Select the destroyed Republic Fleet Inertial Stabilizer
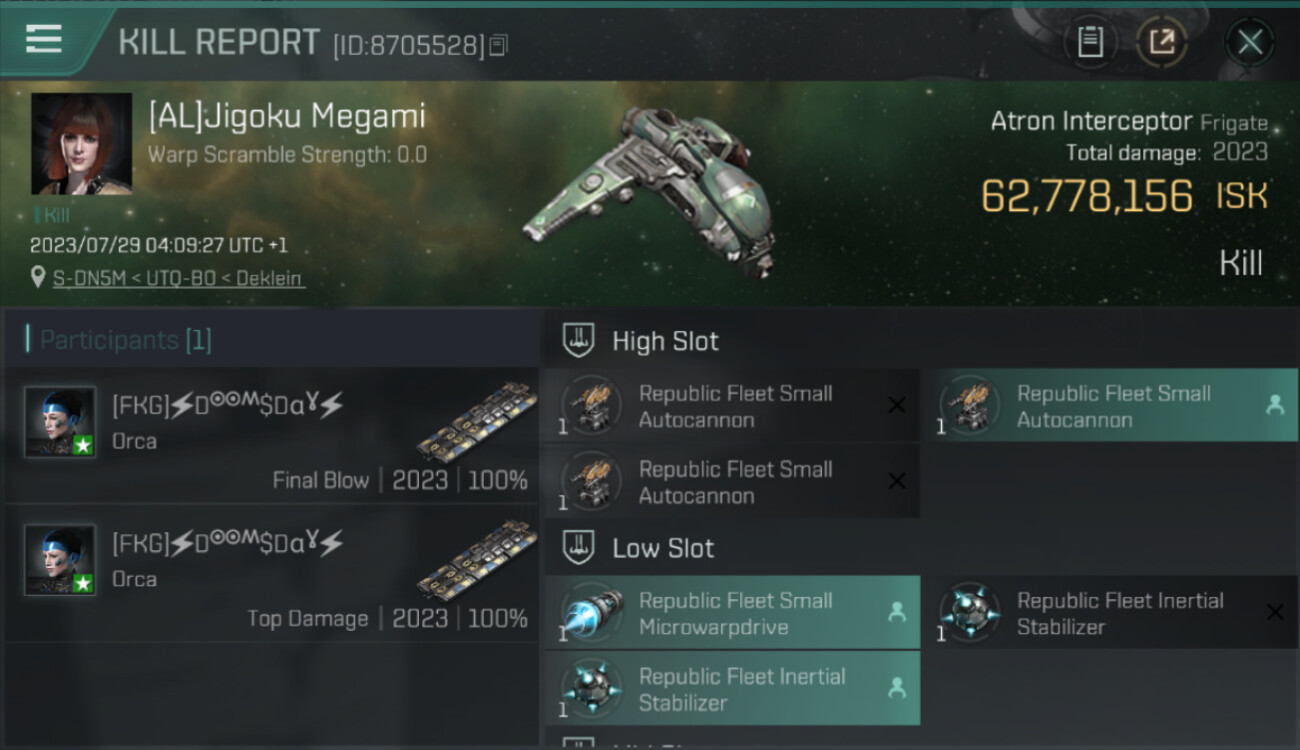This screenshot has height=750, width=1300. coord(1108,613)
